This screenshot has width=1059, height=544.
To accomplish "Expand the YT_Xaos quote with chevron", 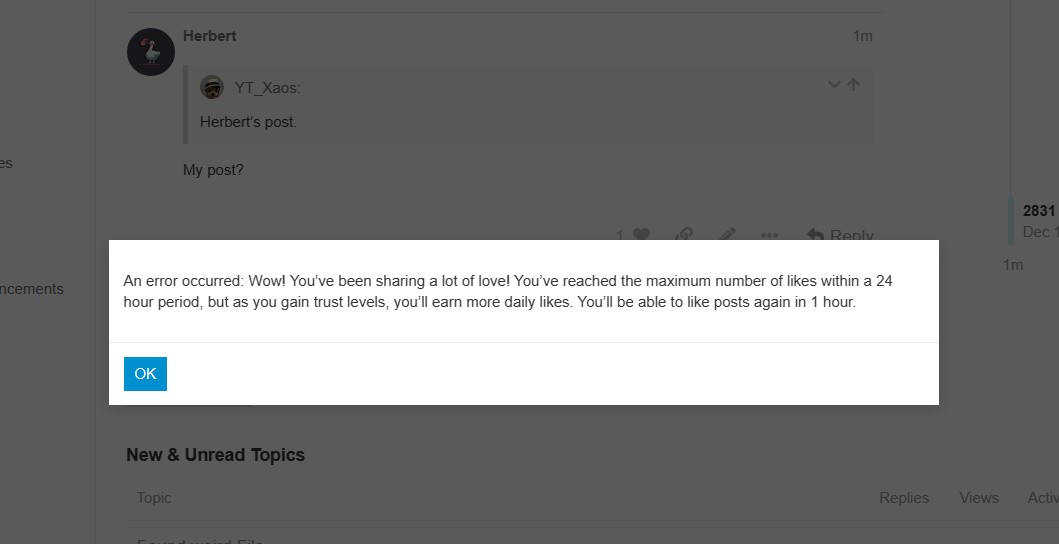I will coord(834,84).
